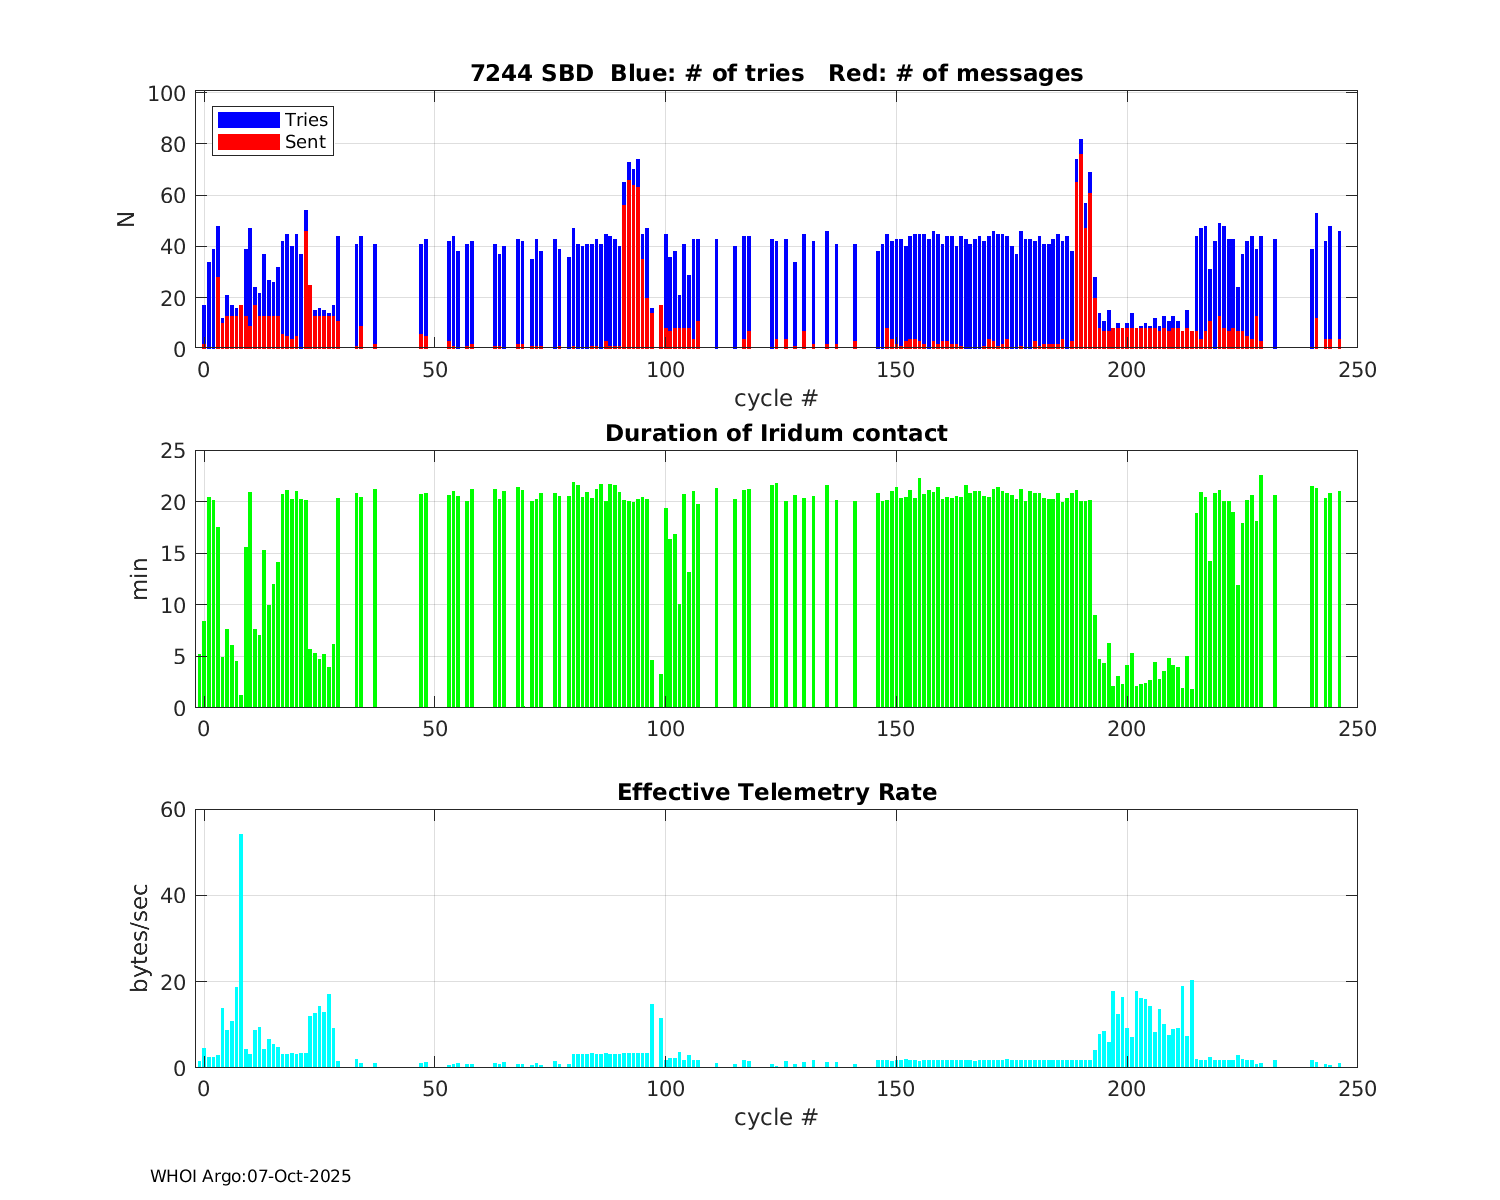Image resolution: width=1500 pixels, height=1200 pixels.
Task: Click the "Effective Telemetry Rate" title
Action: [x=776, y=792]
